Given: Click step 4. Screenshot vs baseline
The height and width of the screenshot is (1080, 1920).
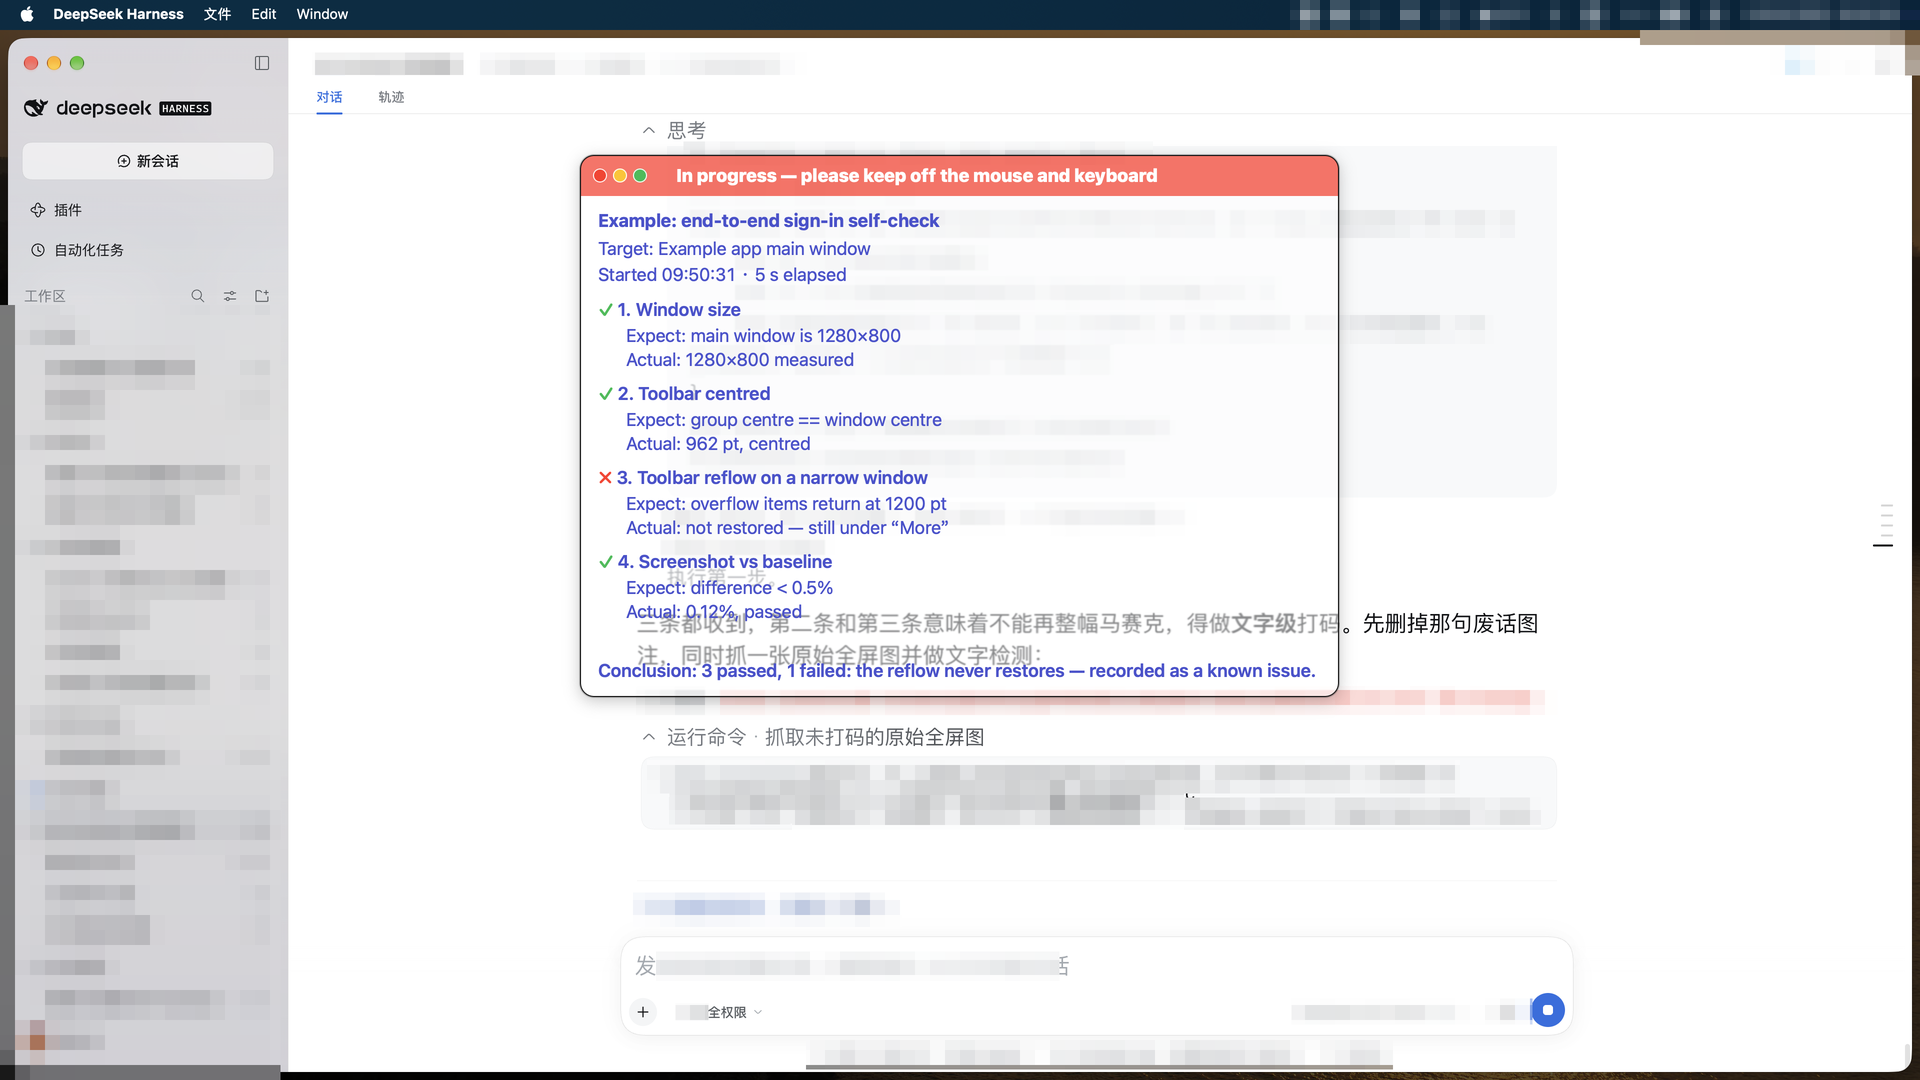Looking at the screenshot, I should (725, 562).
